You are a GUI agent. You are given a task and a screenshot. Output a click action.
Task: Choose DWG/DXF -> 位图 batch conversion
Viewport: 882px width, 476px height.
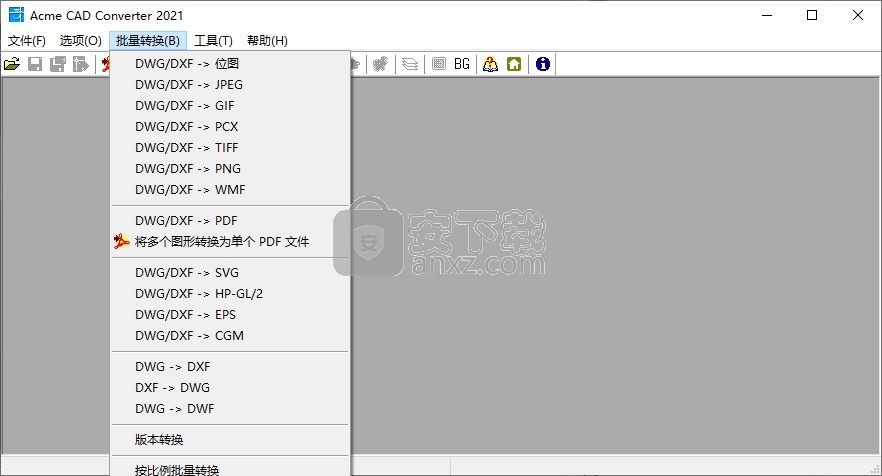[x=231, y=64]
